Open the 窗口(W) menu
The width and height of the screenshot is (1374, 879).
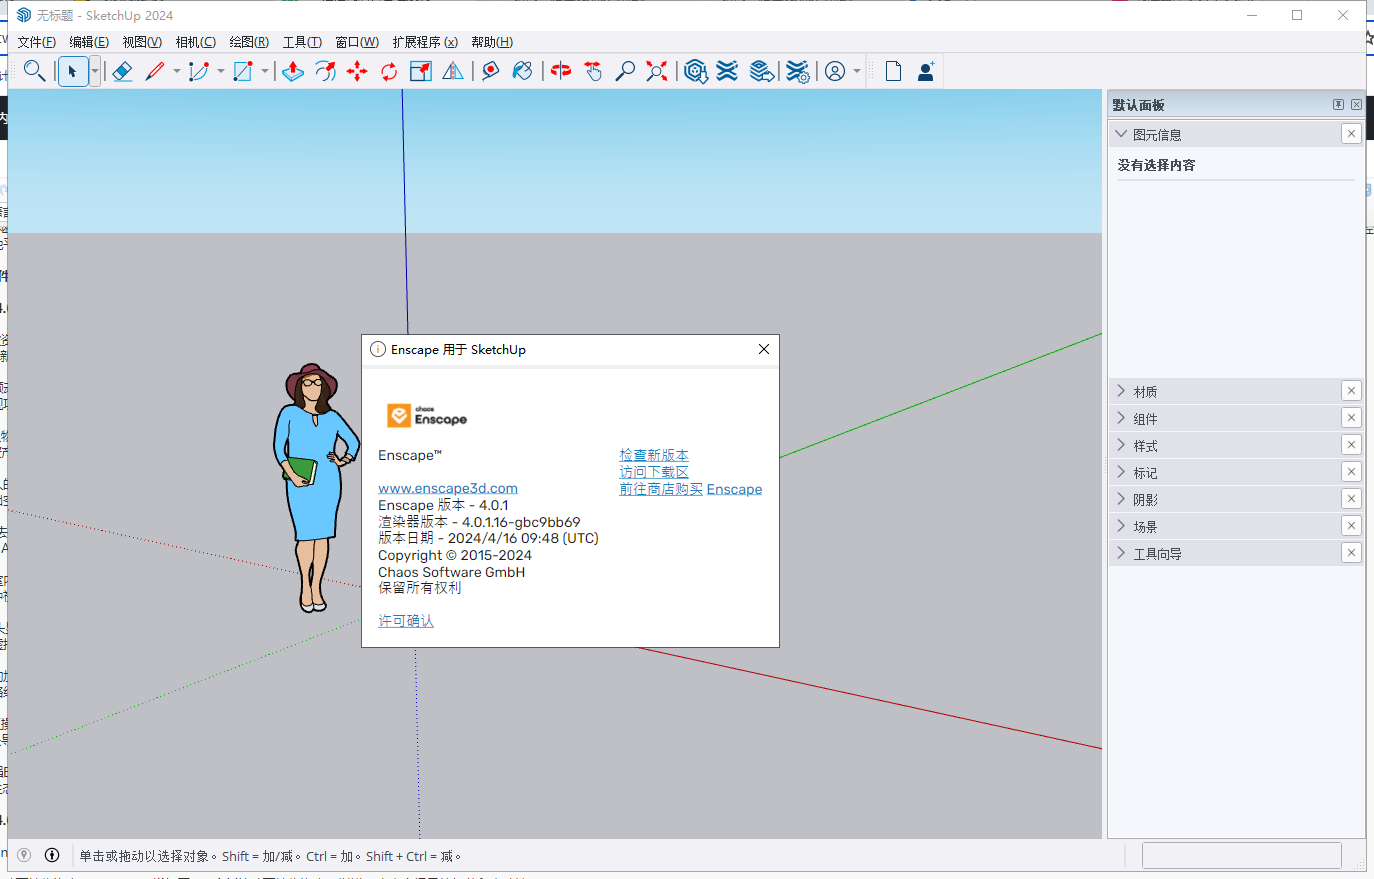[357, 42]
